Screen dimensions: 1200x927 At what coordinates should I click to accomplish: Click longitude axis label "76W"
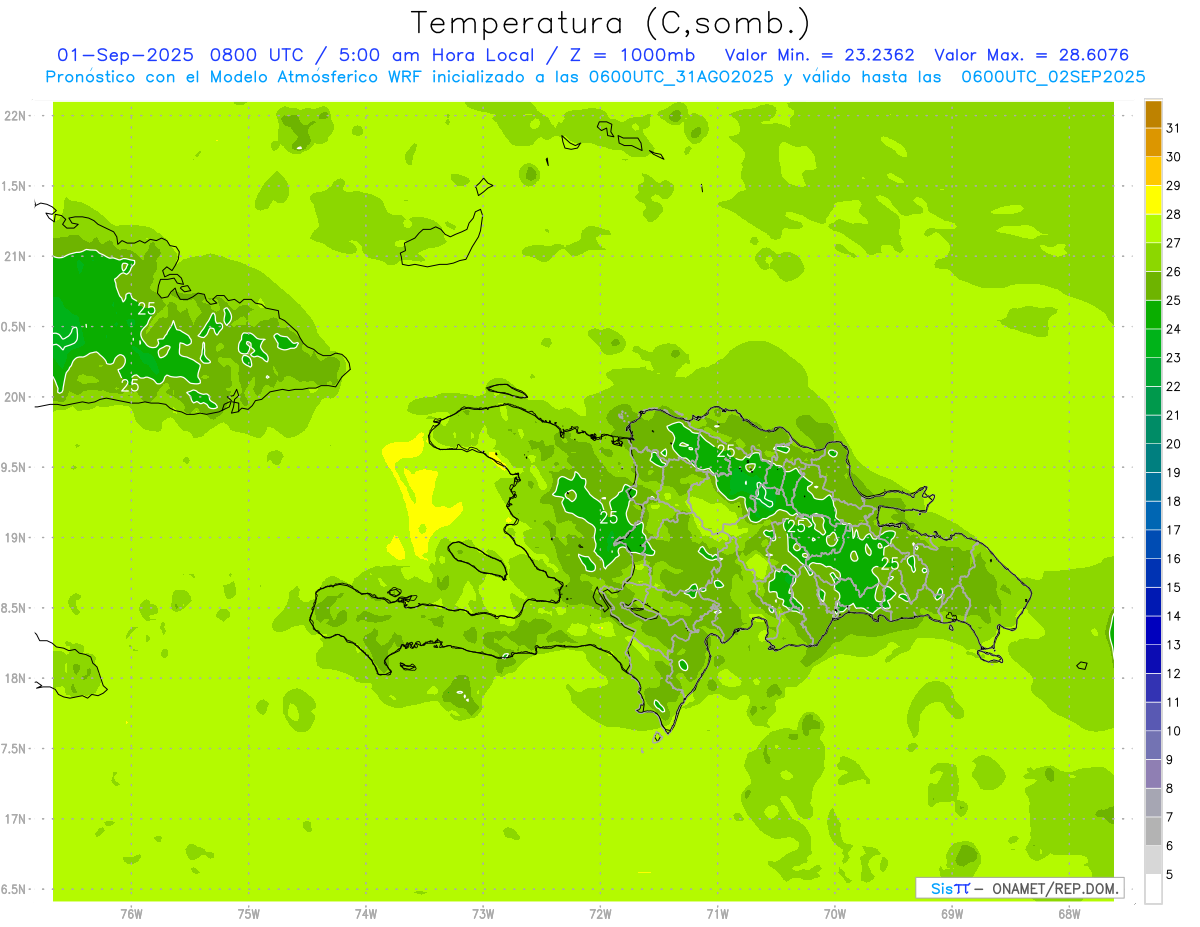coord(131,914)
